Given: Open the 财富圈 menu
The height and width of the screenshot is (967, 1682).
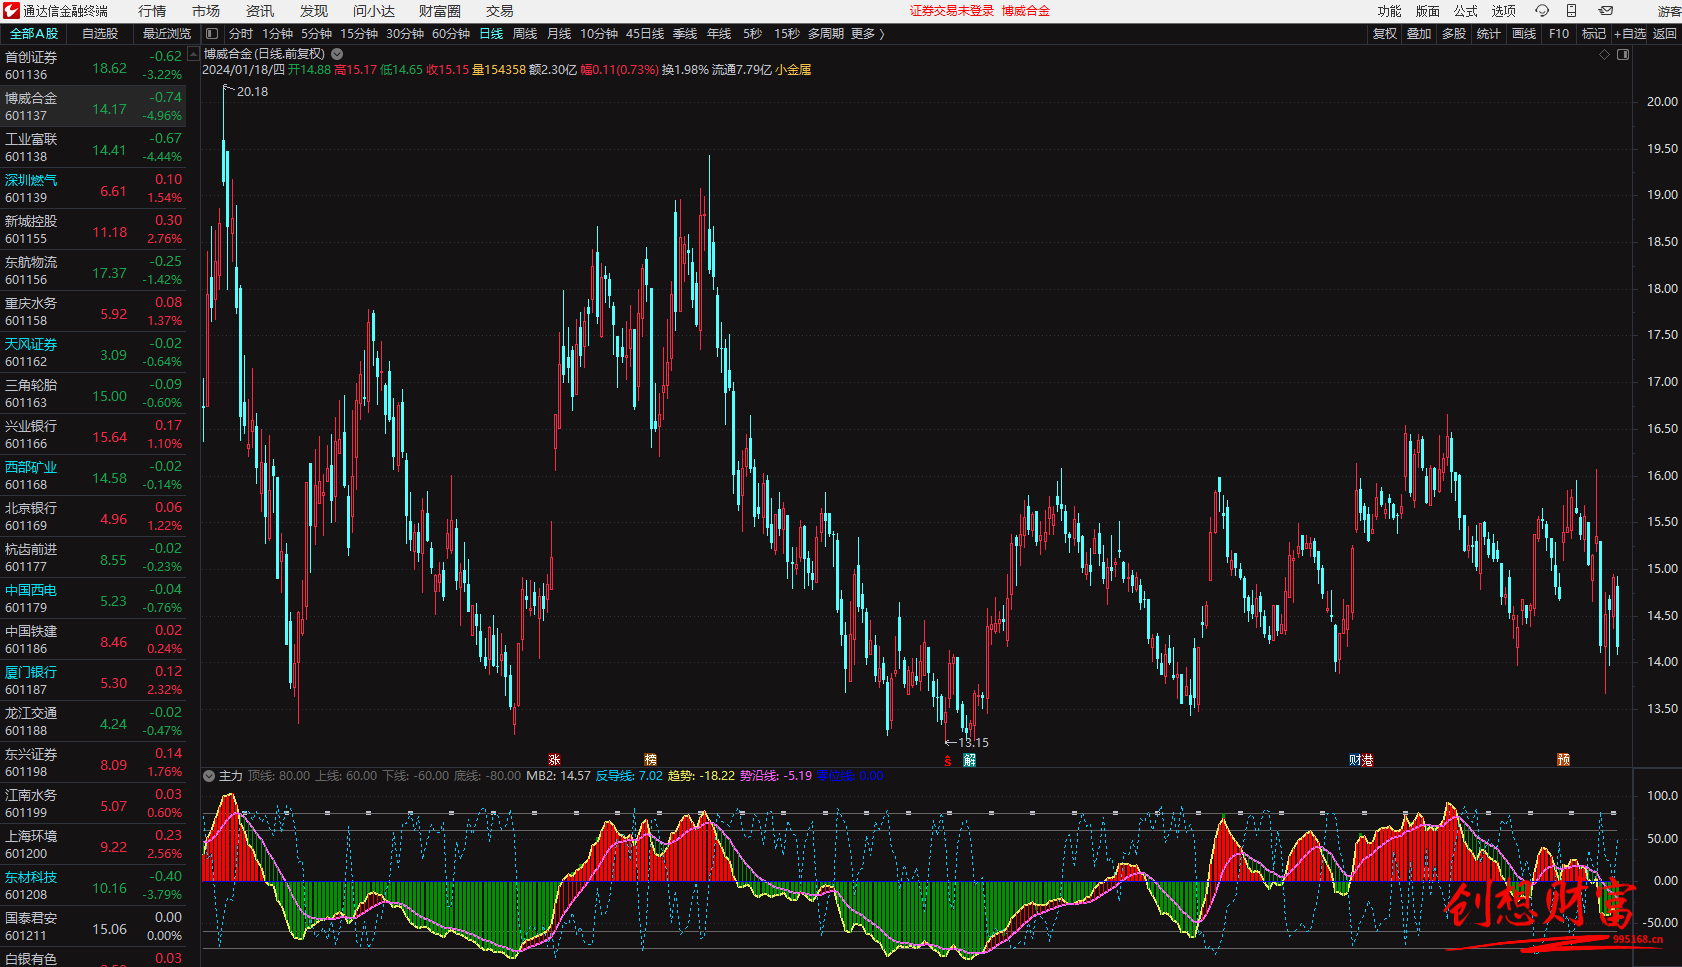Looking at the screenshot, I should point(440,11).
